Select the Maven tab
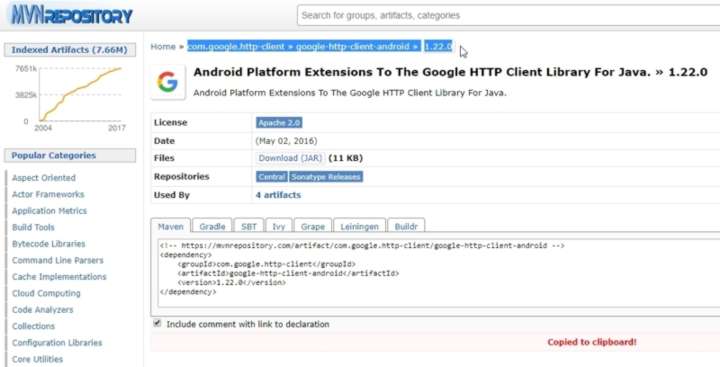Viewport: 720px width, 367px height. point(170,226)
